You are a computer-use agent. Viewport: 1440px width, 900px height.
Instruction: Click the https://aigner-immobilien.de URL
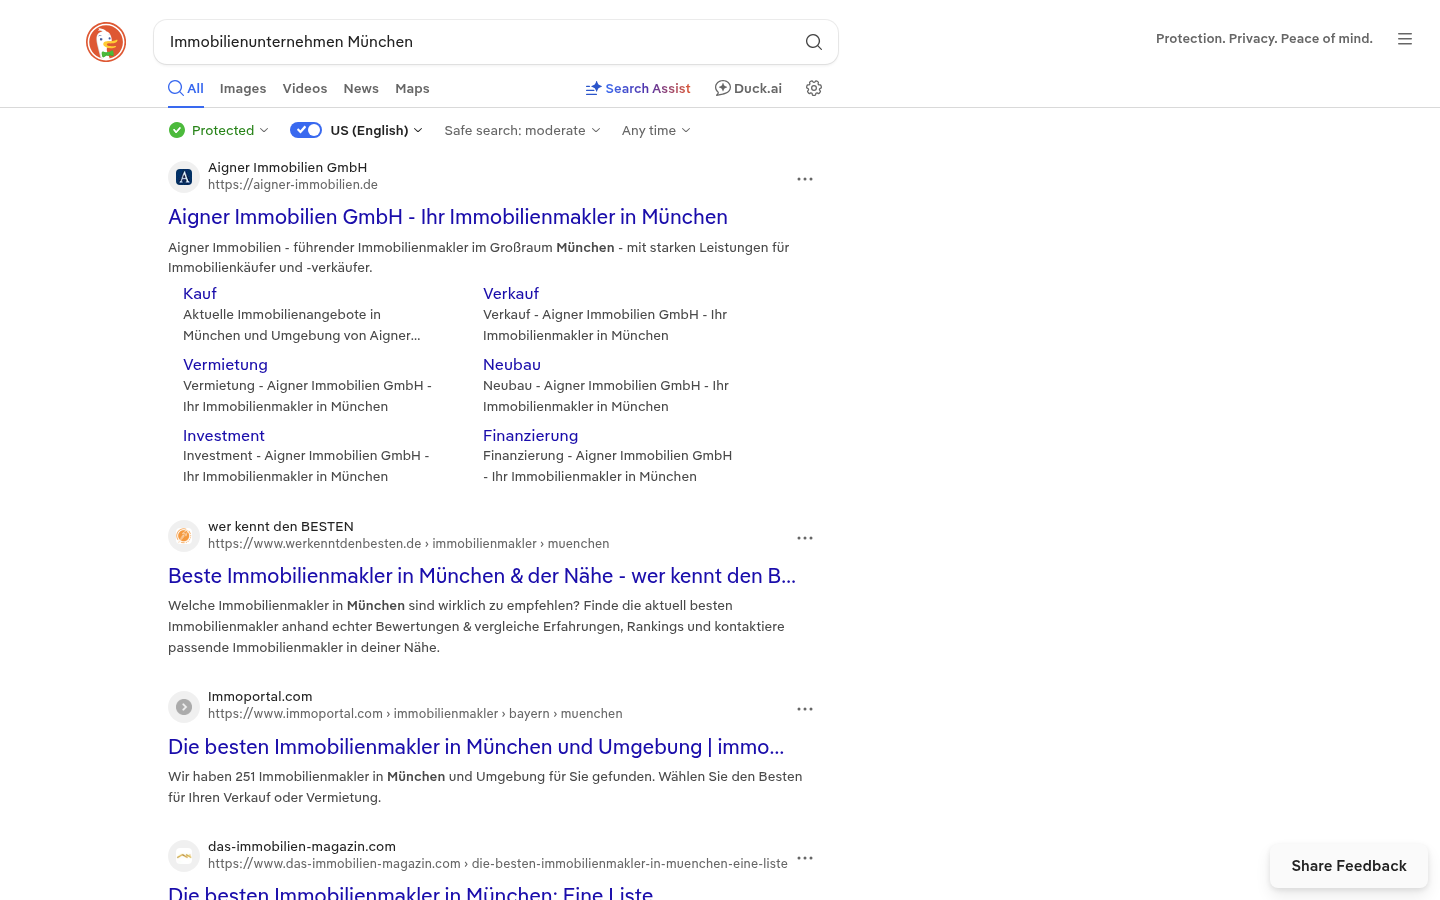pyautogui.click(x=293, y=184)
